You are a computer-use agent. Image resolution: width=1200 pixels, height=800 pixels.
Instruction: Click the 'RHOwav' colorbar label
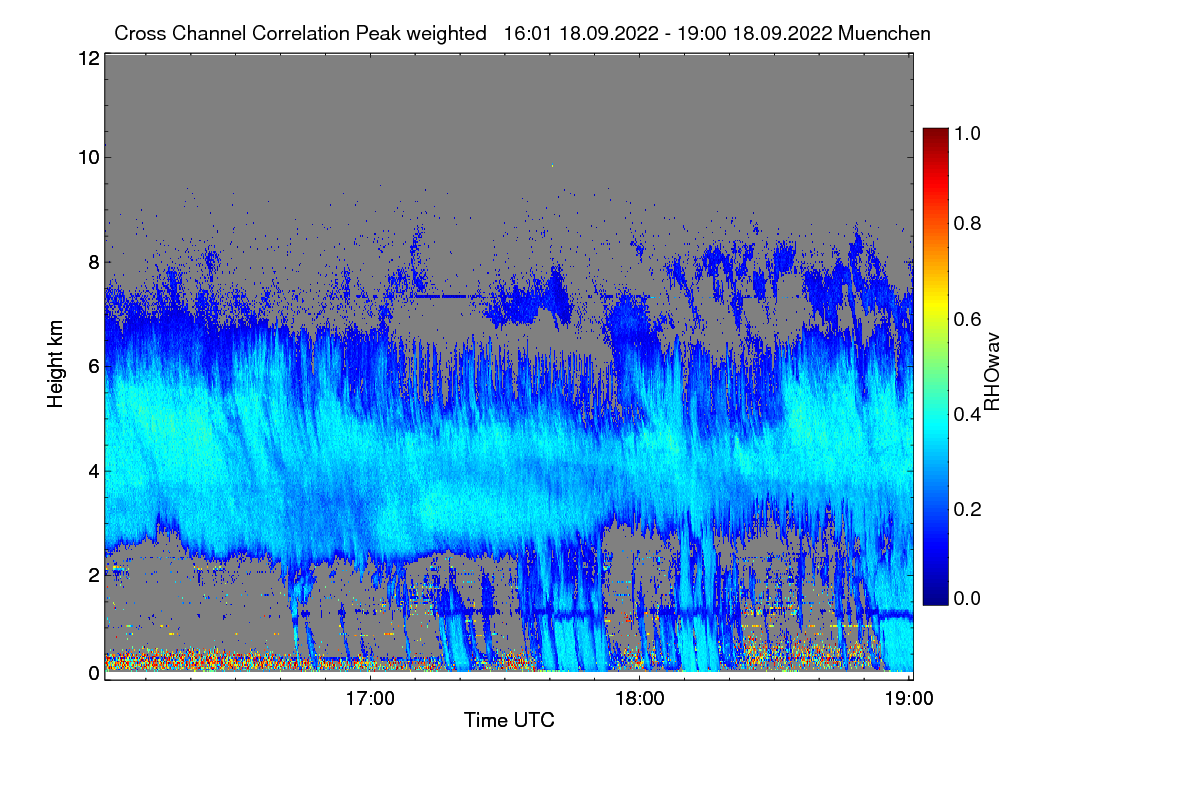[x=992, y=372]
